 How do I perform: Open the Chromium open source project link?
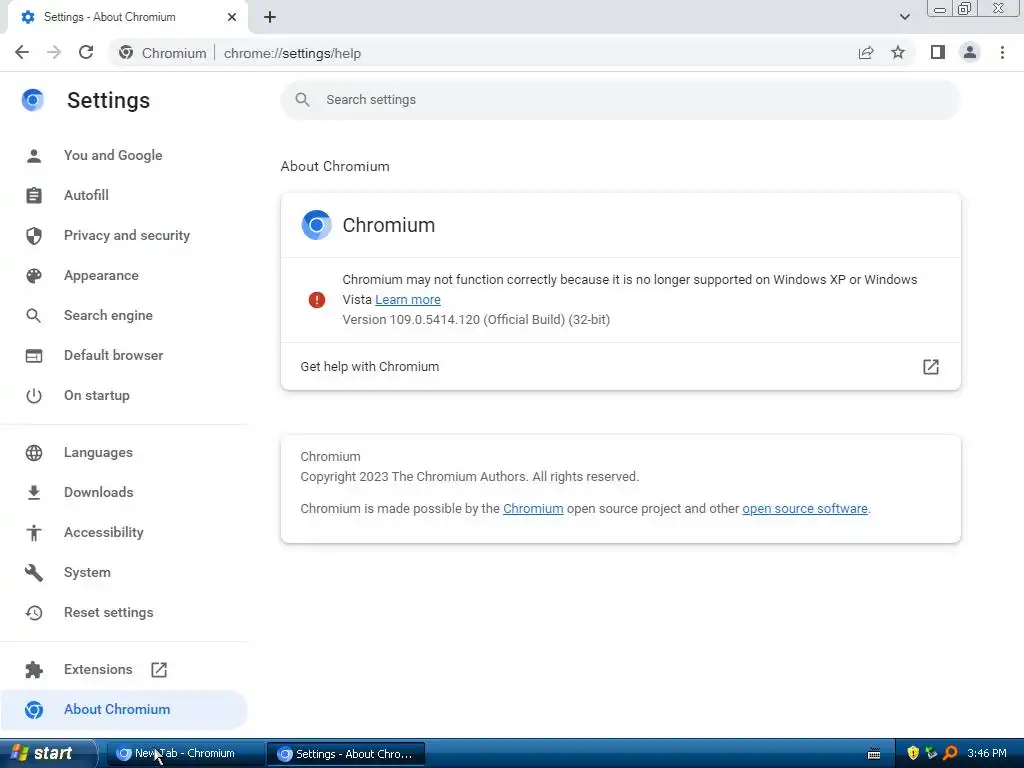pos(533,509)
